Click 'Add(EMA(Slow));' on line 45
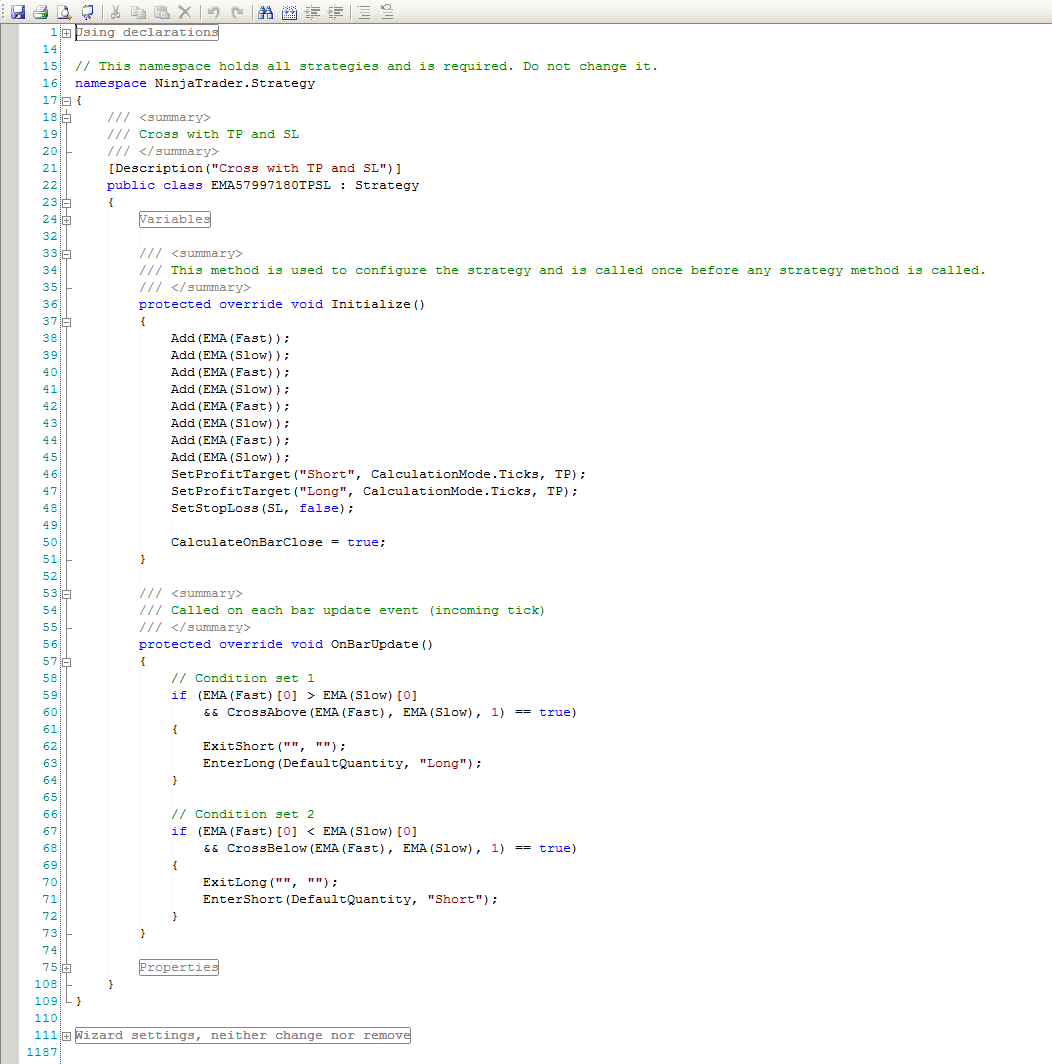Screen dimensions: 1052x1064 tap(230, 457)
